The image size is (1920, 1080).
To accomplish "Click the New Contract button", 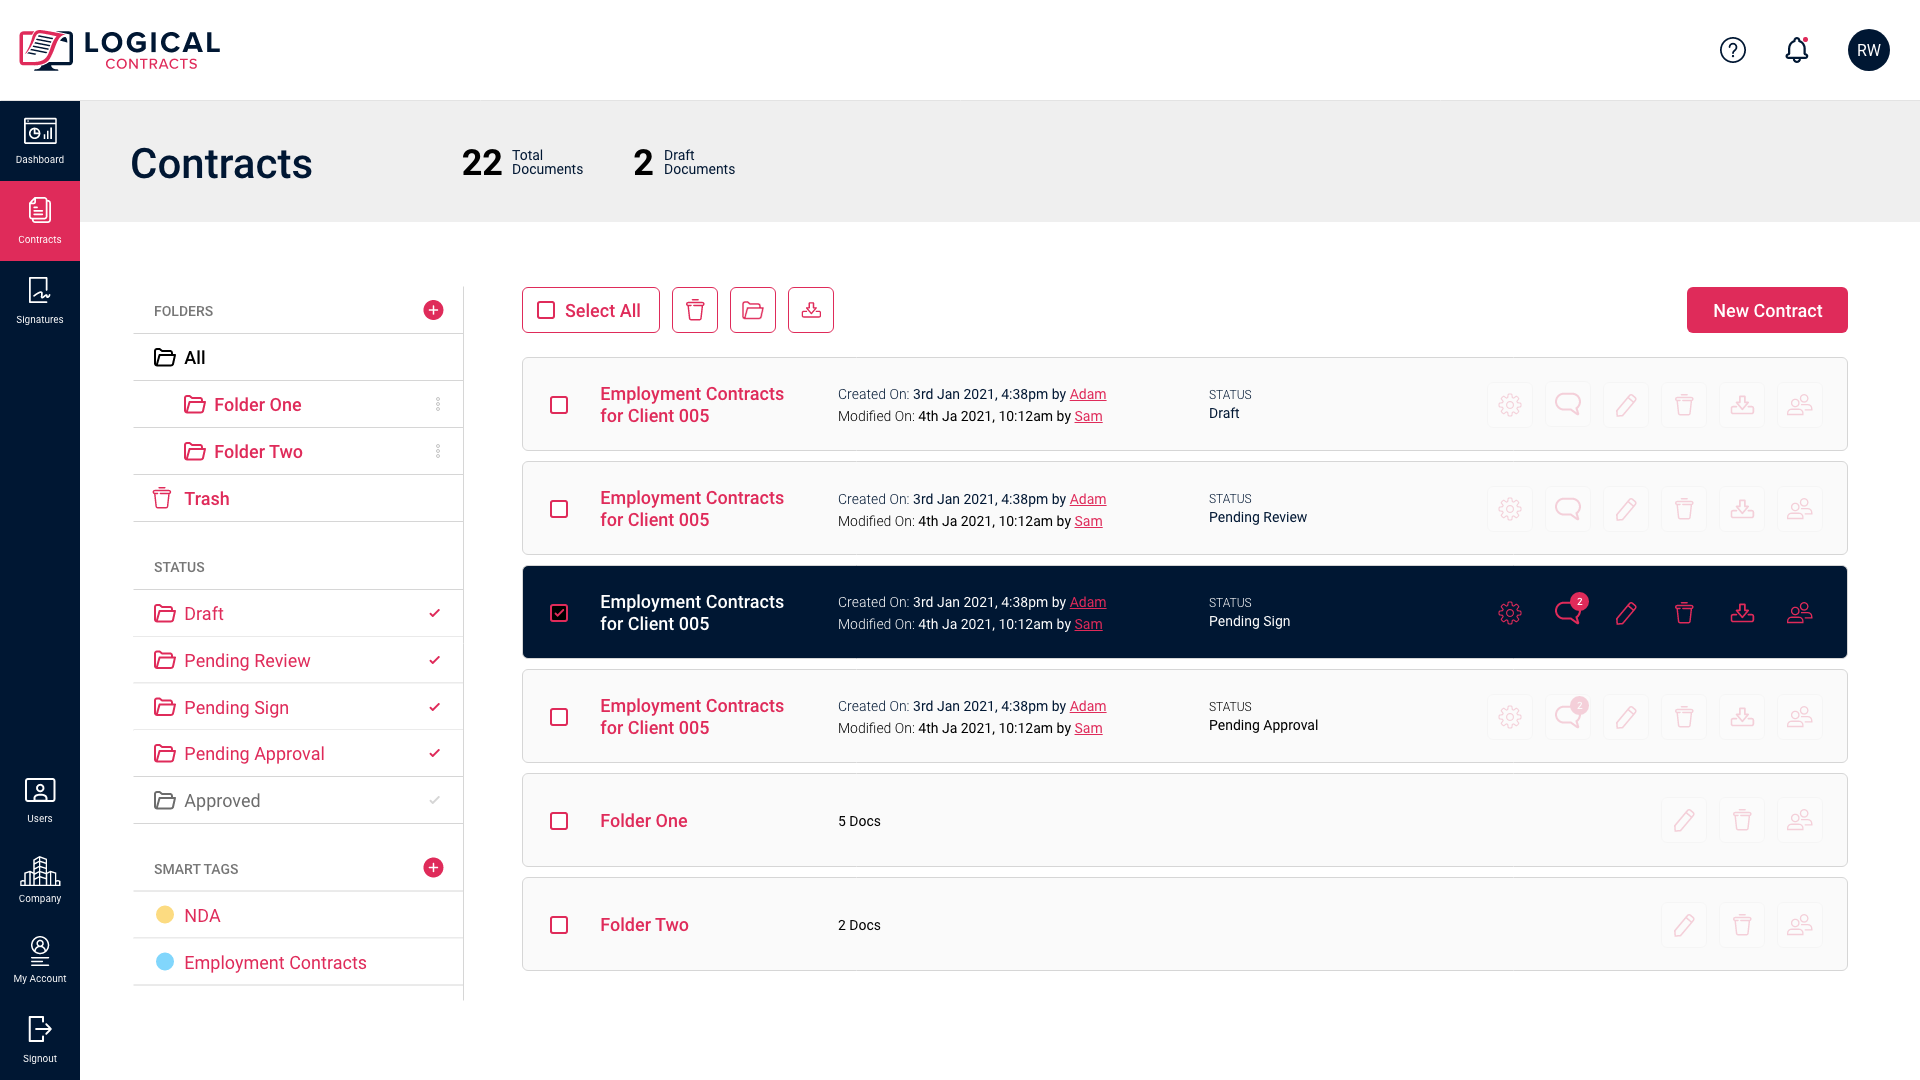I will [x=1766, y=310].
